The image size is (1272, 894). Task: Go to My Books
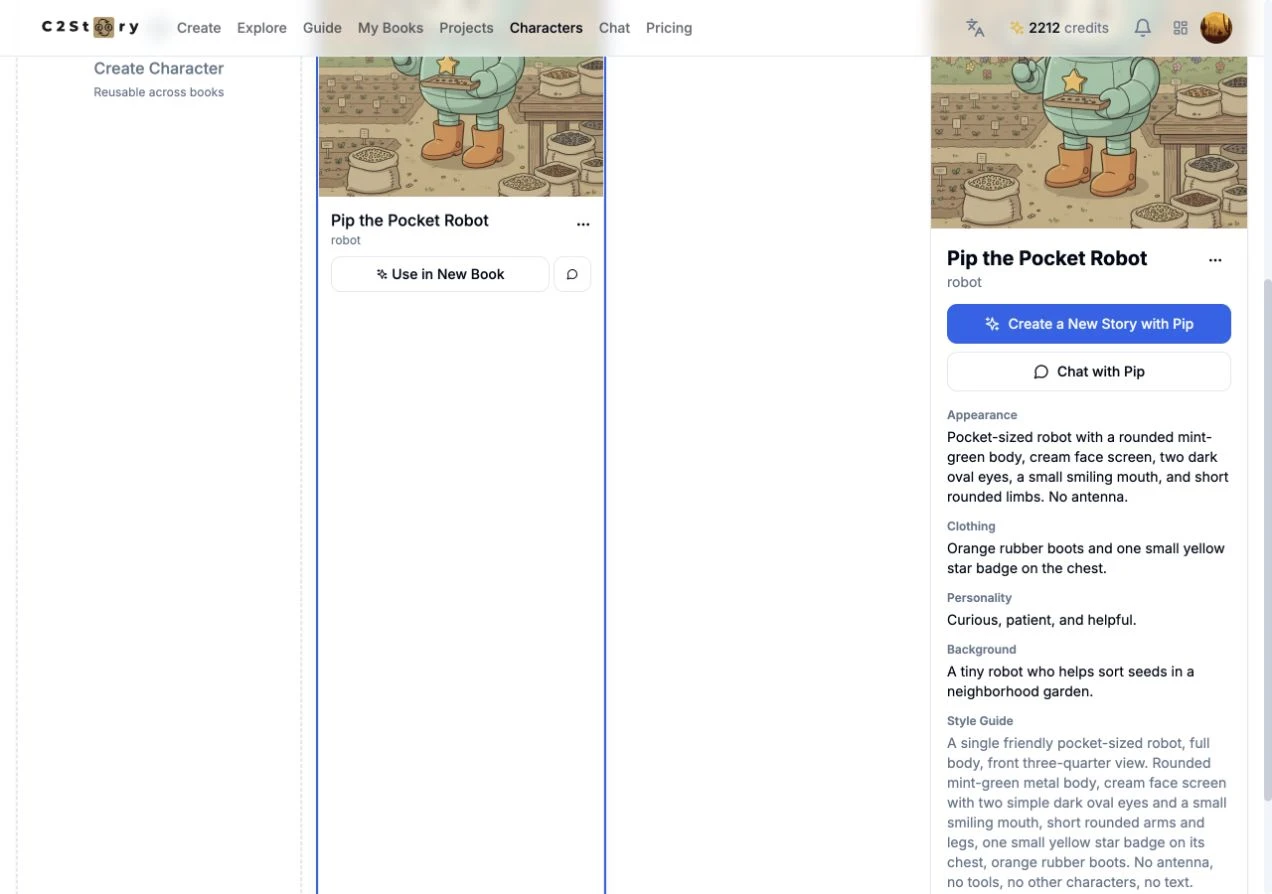coord(390,28)
